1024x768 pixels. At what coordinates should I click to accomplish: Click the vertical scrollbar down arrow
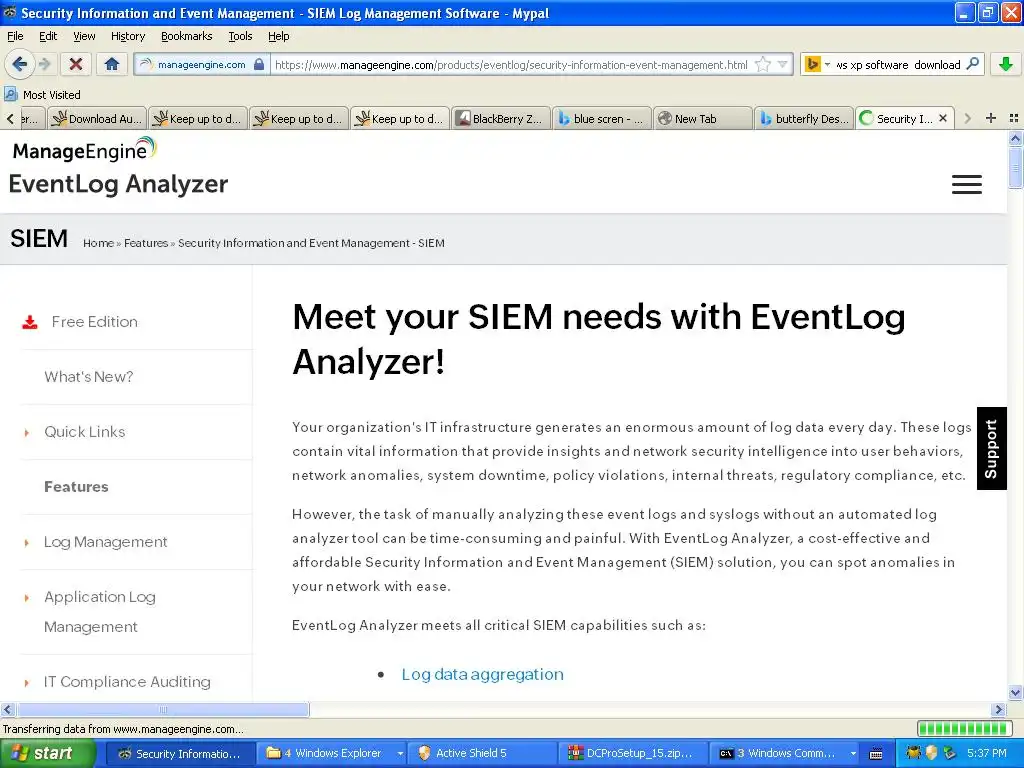[x=1015, y=693]
